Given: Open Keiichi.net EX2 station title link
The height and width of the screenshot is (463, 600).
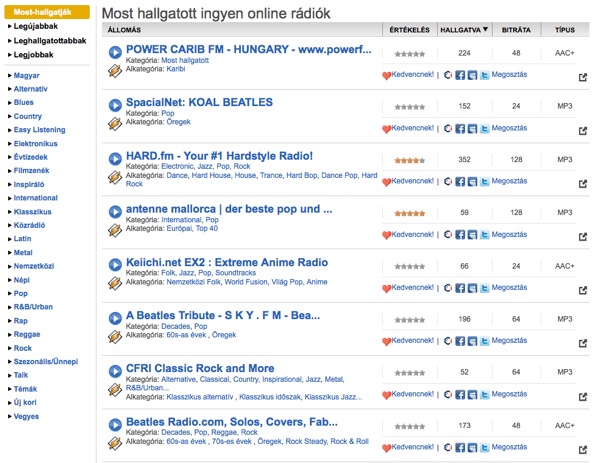Looking at the screenshot, I should [227, 262].
